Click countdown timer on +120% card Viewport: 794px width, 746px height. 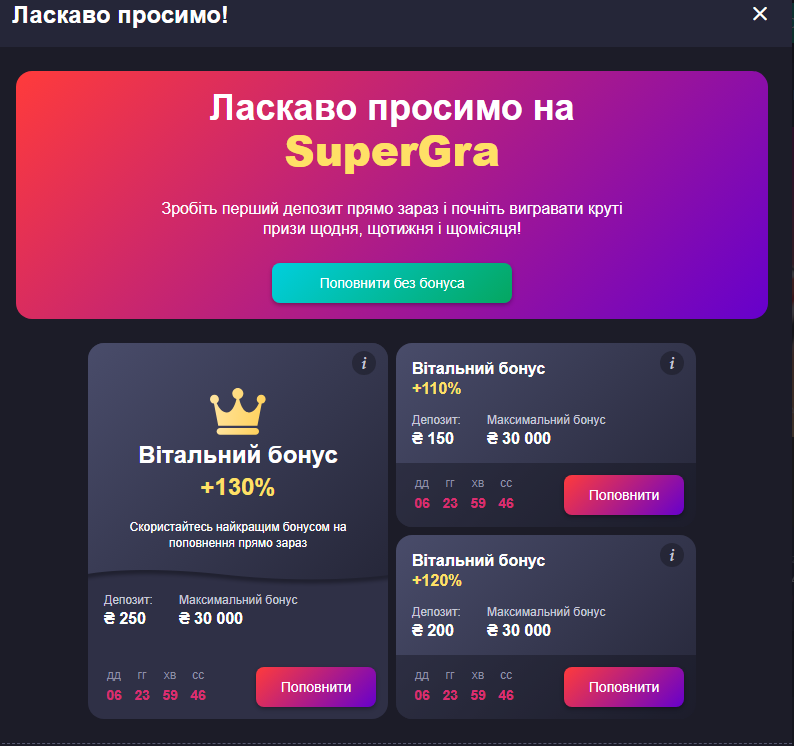pos(464,686)
